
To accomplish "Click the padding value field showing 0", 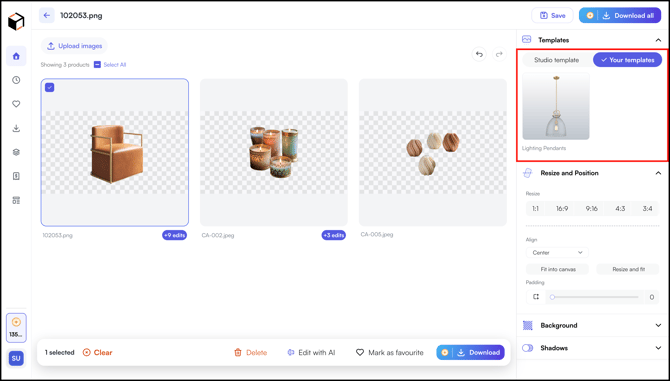I will tap(651, 297).
